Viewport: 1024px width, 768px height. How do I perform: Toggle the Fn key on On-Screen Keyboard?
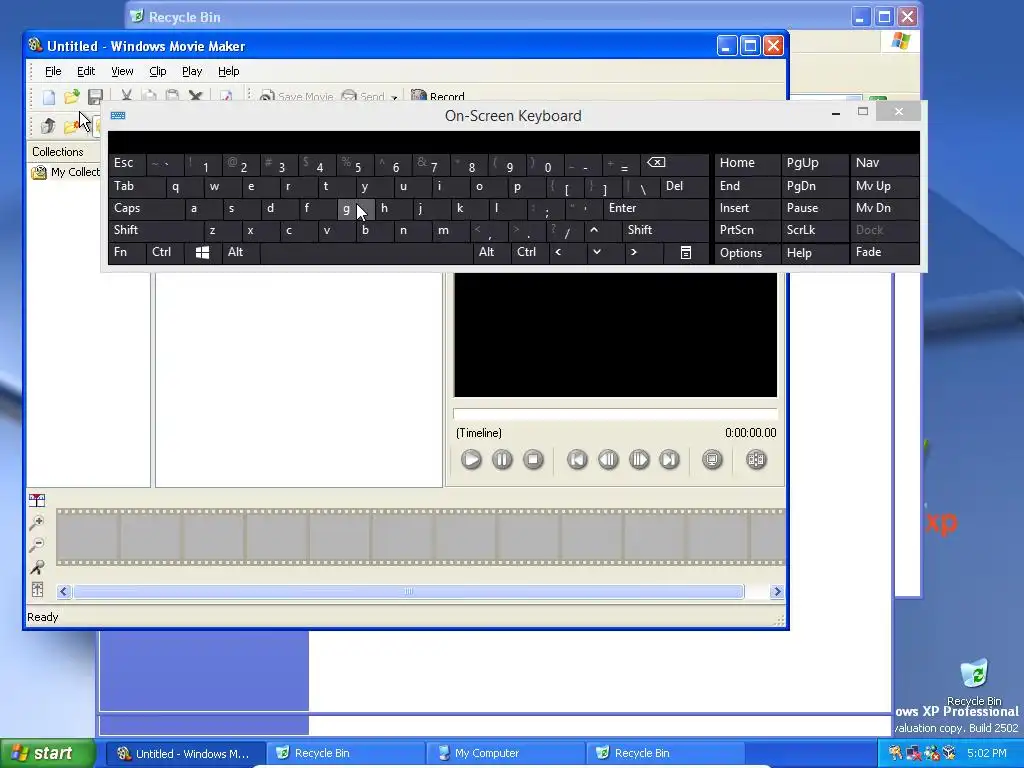pos(127,252)
